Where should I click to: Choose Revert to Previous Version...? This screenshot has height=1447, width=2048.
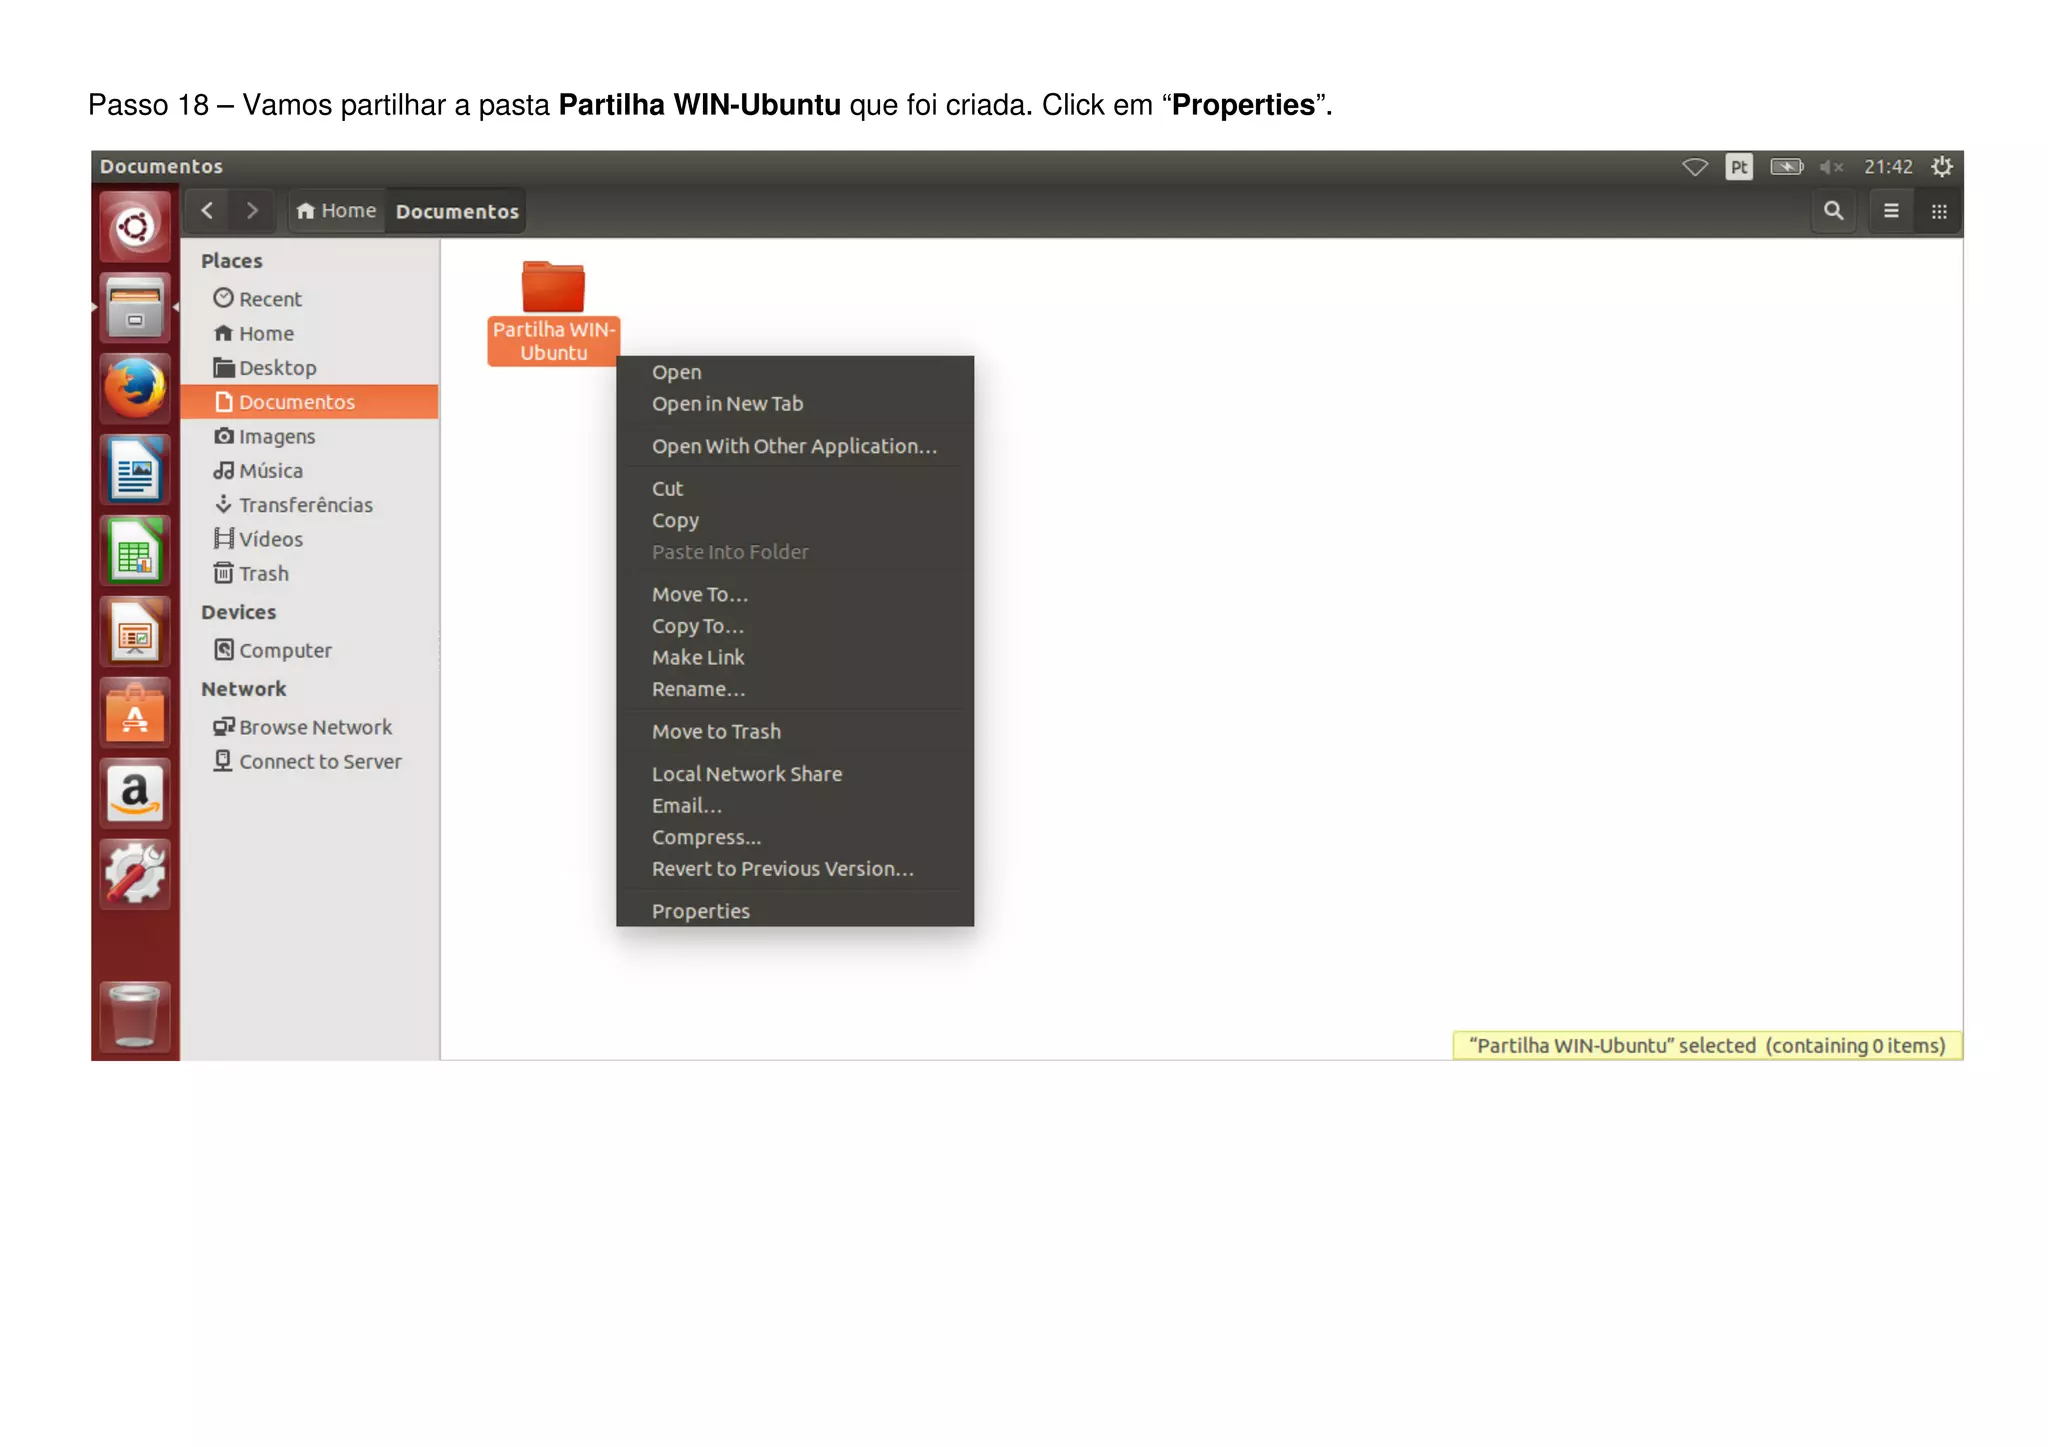795,869
